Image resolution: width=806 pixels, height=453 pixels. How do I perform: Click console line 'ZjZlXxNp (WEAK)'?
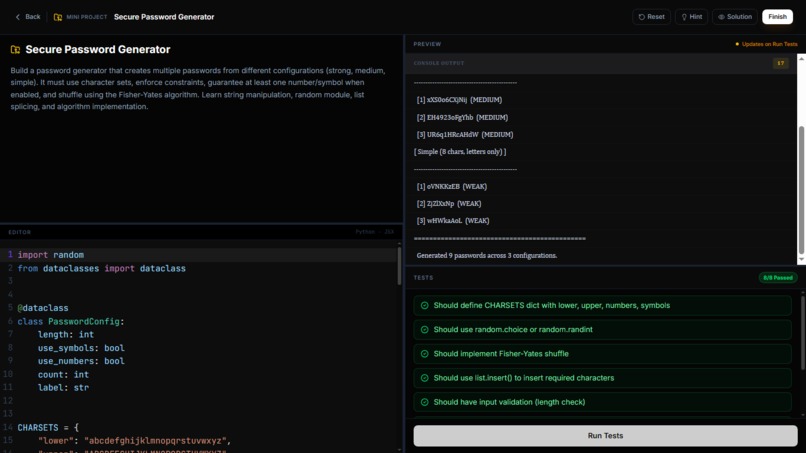pyautogui.click(x=449, y=204)
